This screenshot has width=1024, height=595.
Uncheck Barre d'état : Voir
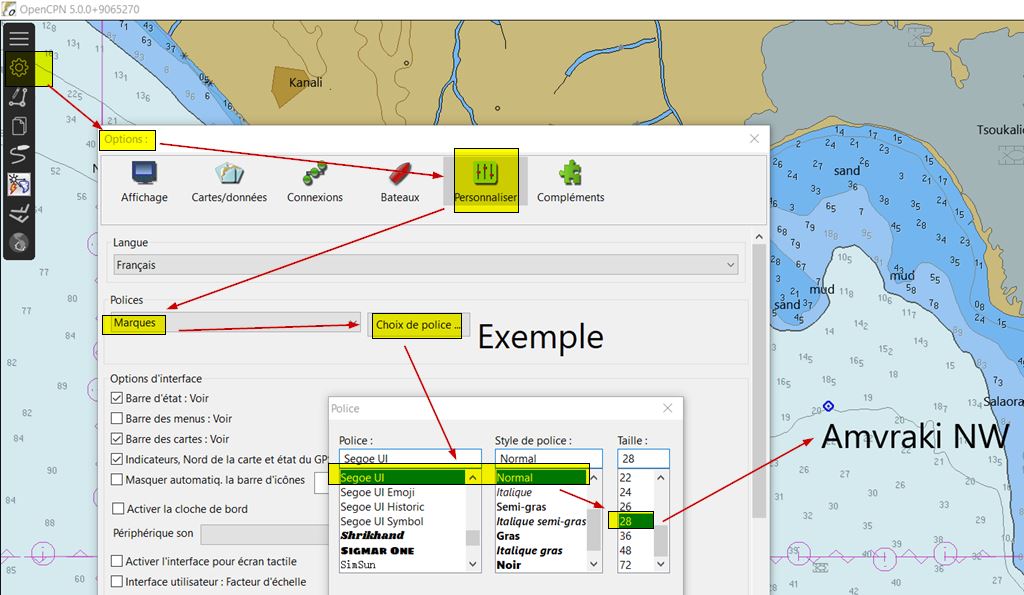(118, 398)
